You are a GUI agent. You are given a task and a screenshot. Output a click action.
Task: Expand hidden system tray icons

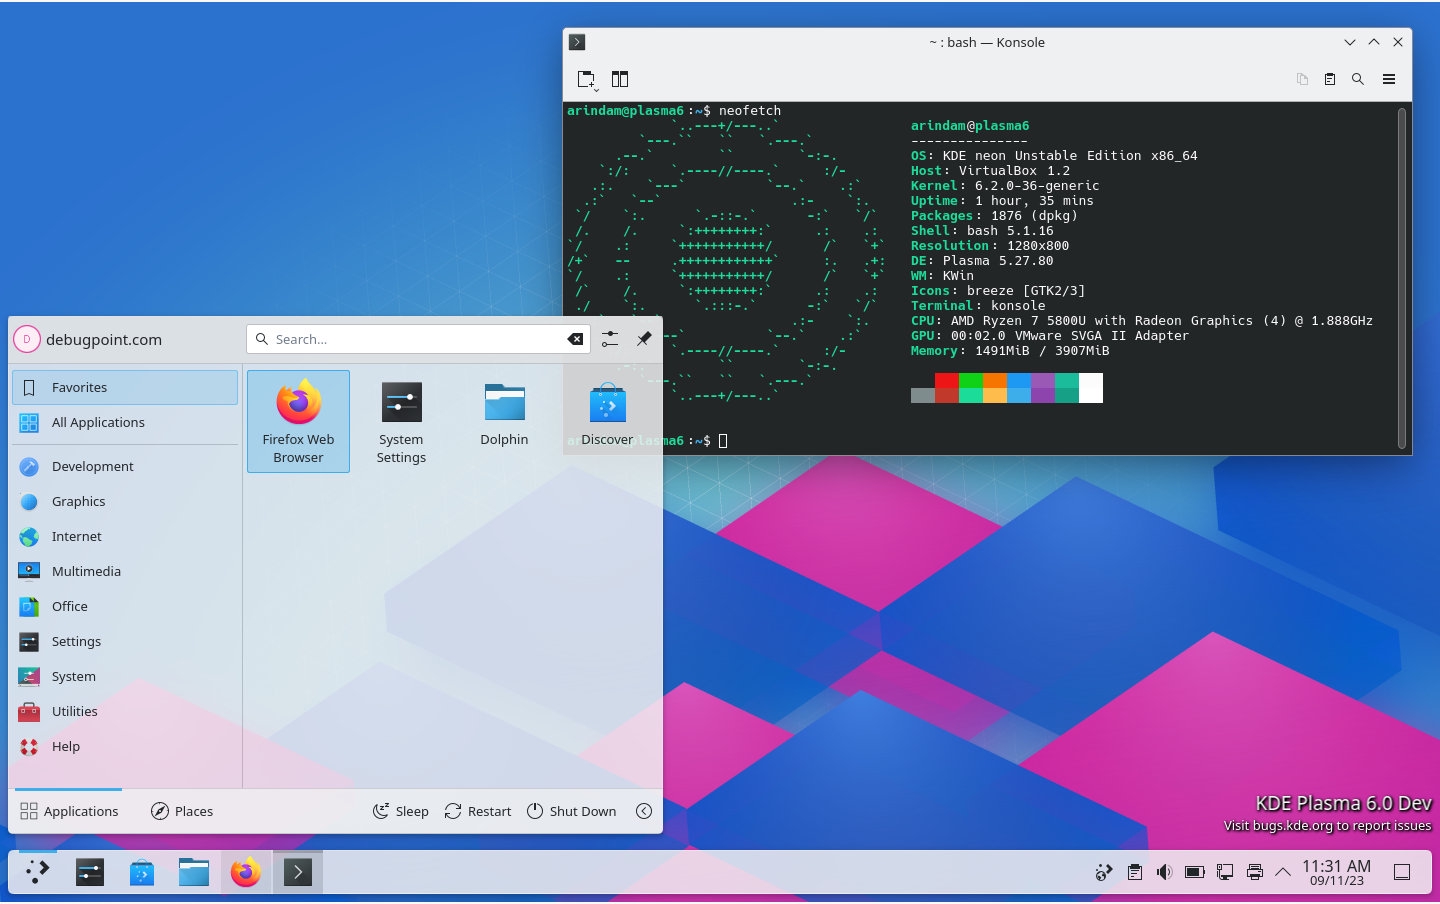coord(1283,872)
